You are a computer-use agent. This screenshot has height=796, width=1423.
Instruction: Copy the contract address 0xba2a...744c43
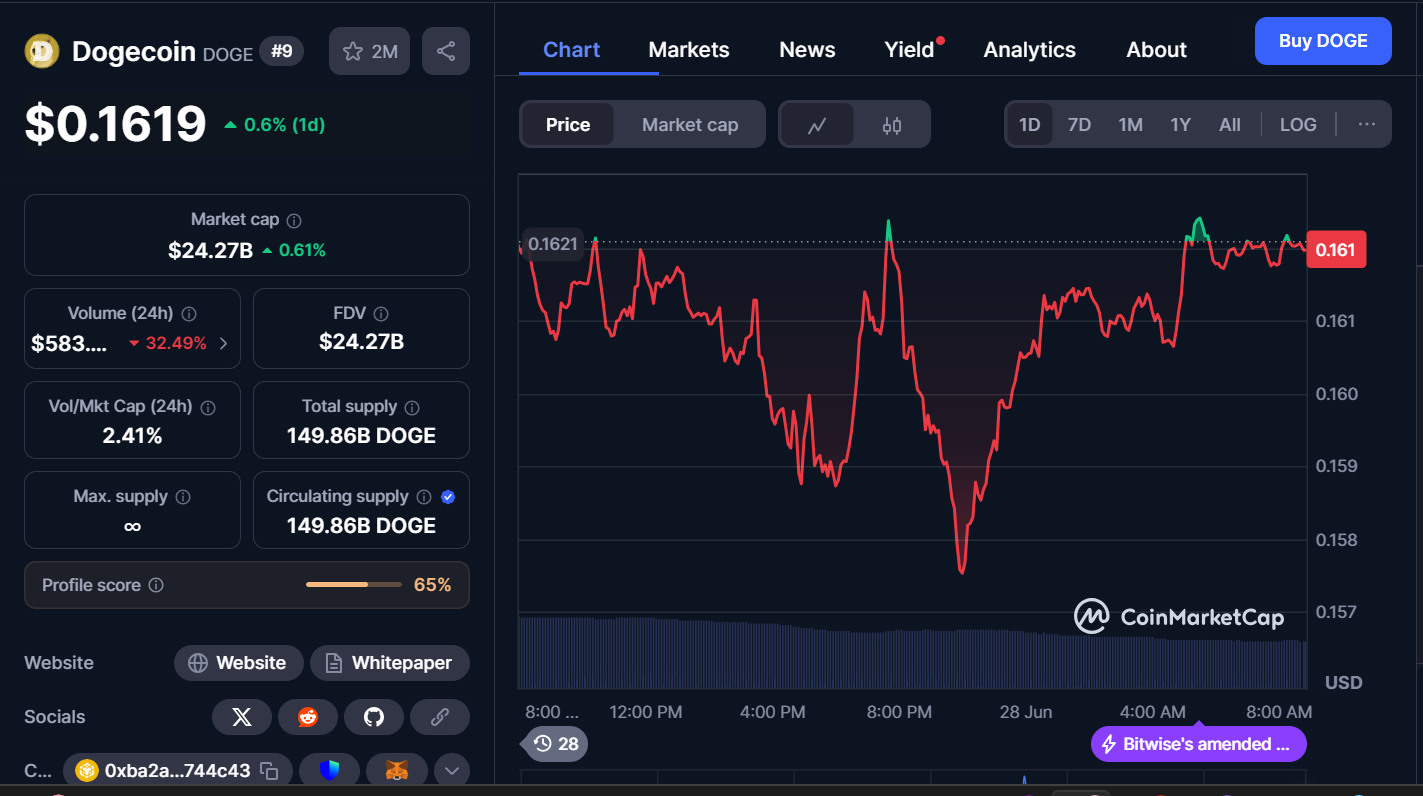[269, 771]
